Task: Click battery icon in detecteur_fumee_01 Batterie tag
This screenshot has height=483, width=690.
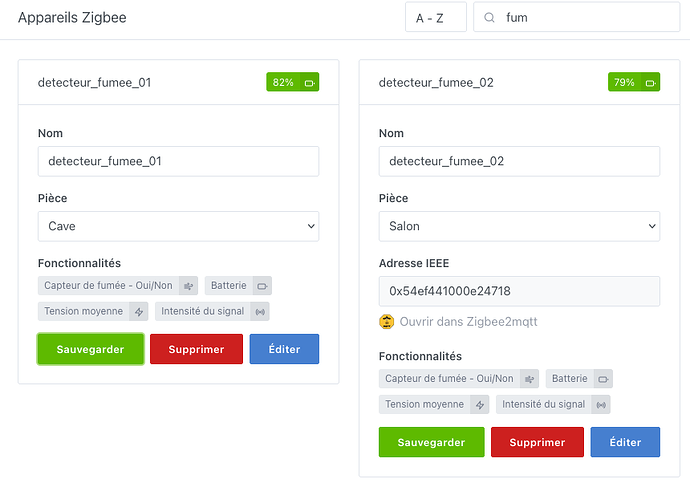Action: pyautogui.click(x=262, y=286)
